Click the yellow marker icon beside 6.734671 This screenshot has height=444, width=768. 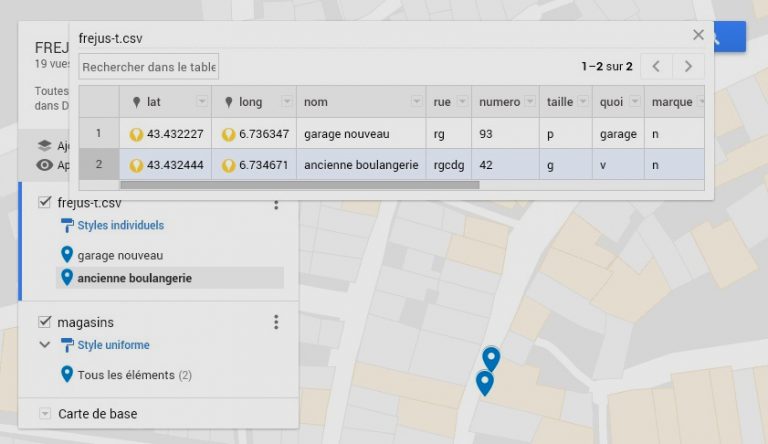pyautogui.click(x=228, y=165)
